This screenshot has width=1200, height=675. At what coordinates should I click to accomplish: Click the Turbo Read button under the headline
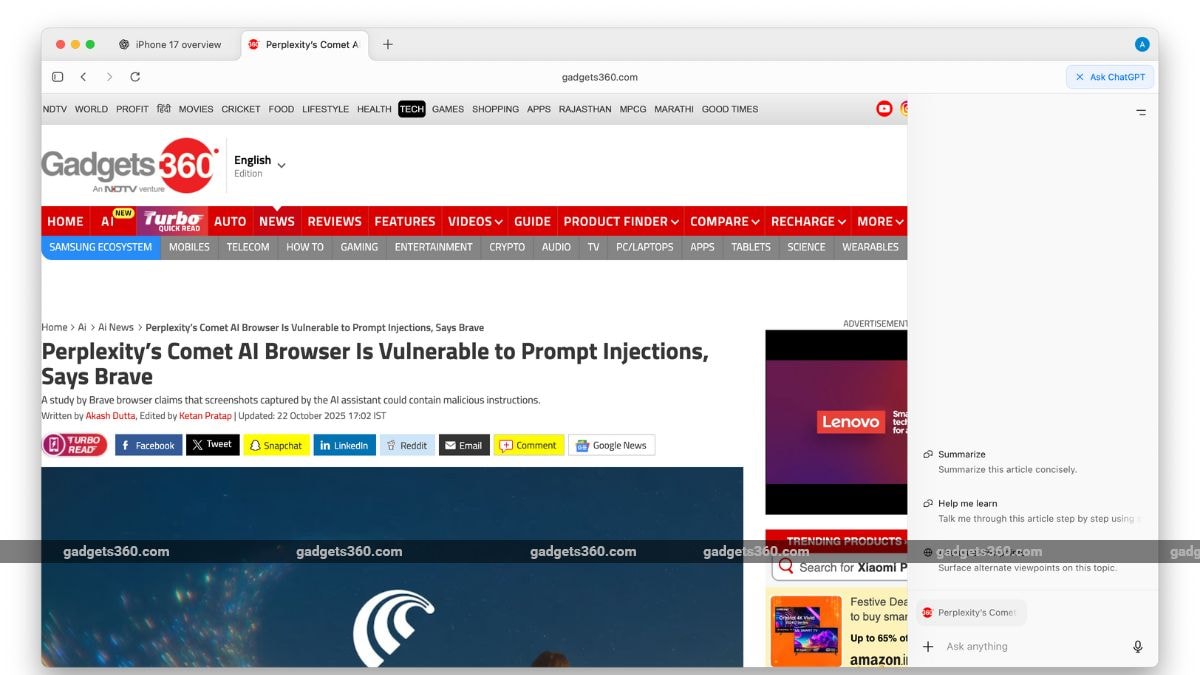point(74,445)
